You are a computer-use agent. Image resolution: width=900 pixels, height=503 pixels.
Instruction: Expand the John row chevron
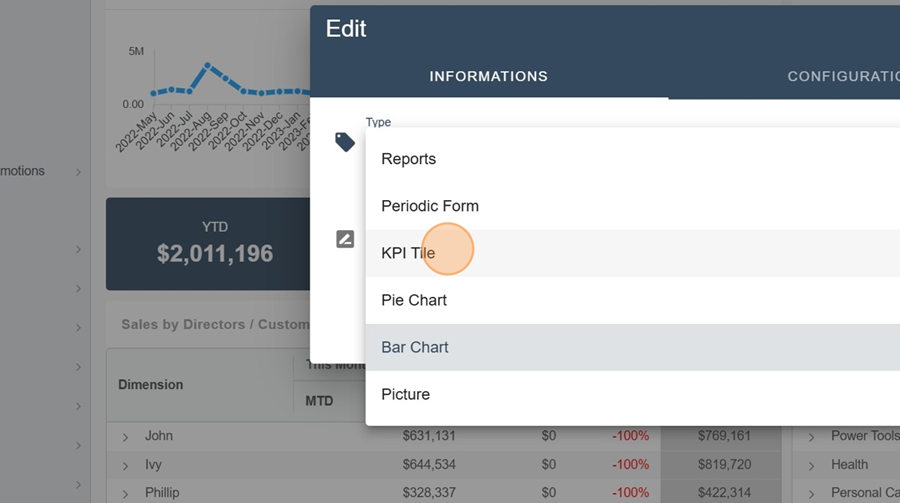point(126,437)
